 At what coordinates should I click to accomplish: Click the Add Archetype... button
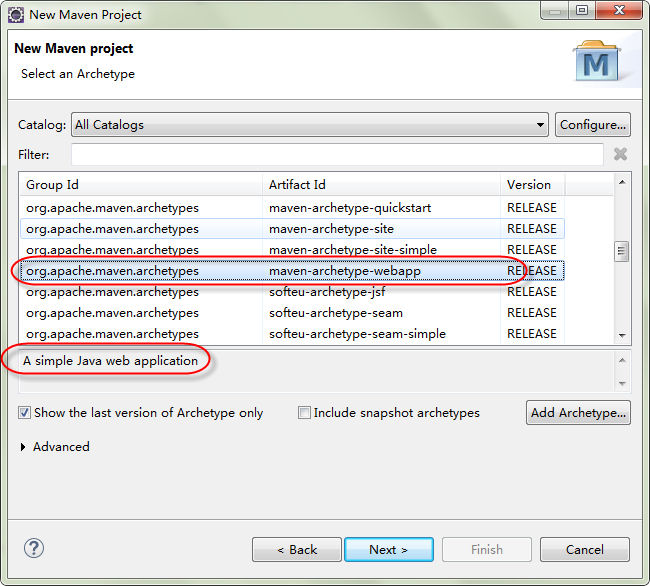pyautogui.click(x=578, y=413)
